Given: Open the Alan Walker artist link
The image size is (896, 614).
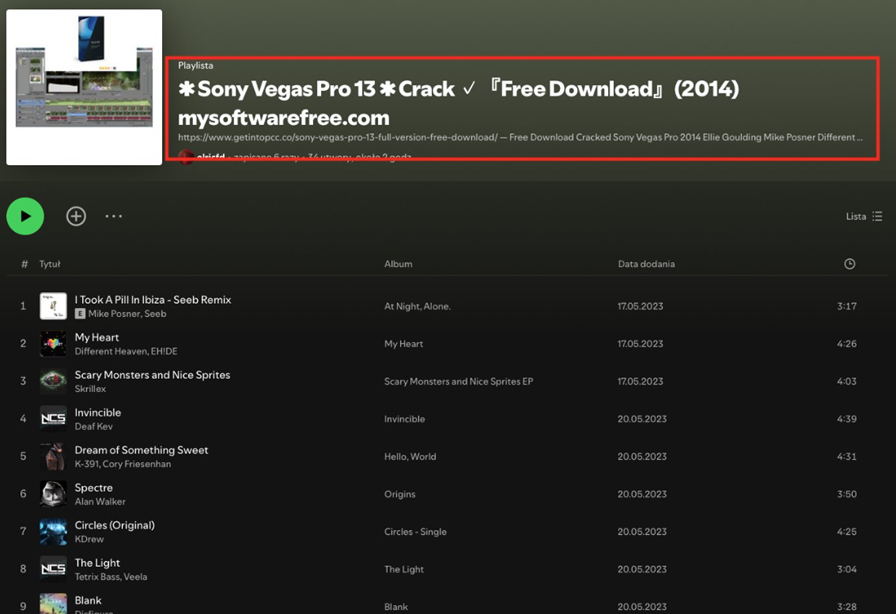Looking at the screenshot, I should [x=100, y=502].
